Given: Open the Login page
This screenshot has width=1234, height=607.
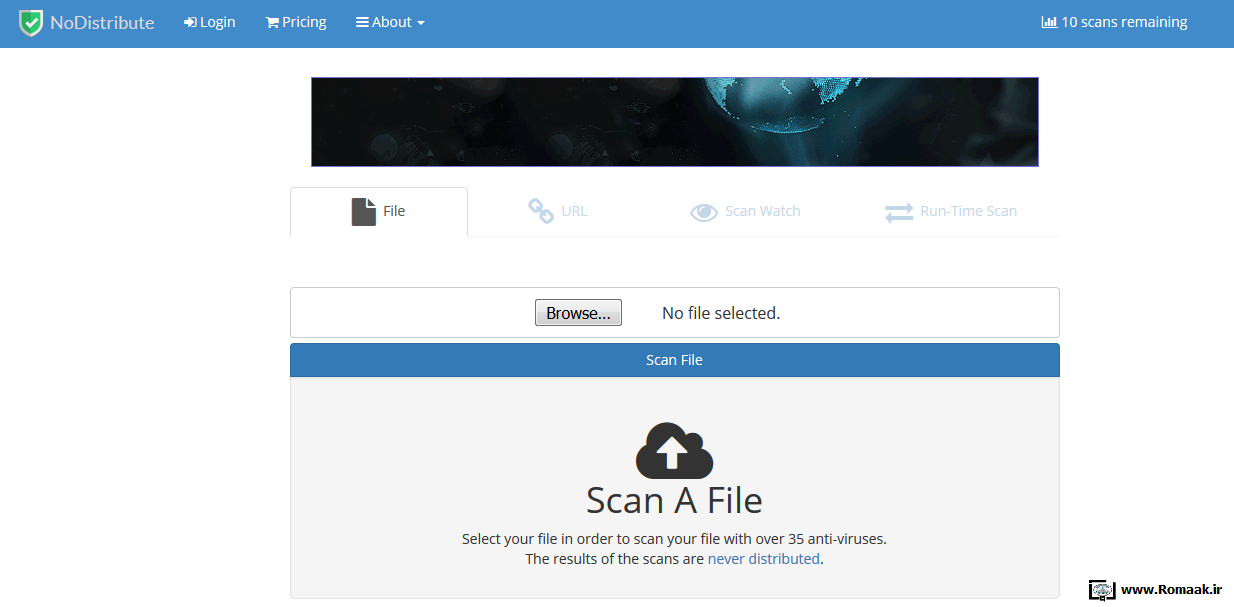Looking at the screenshot, I should [x=210, y=22].
